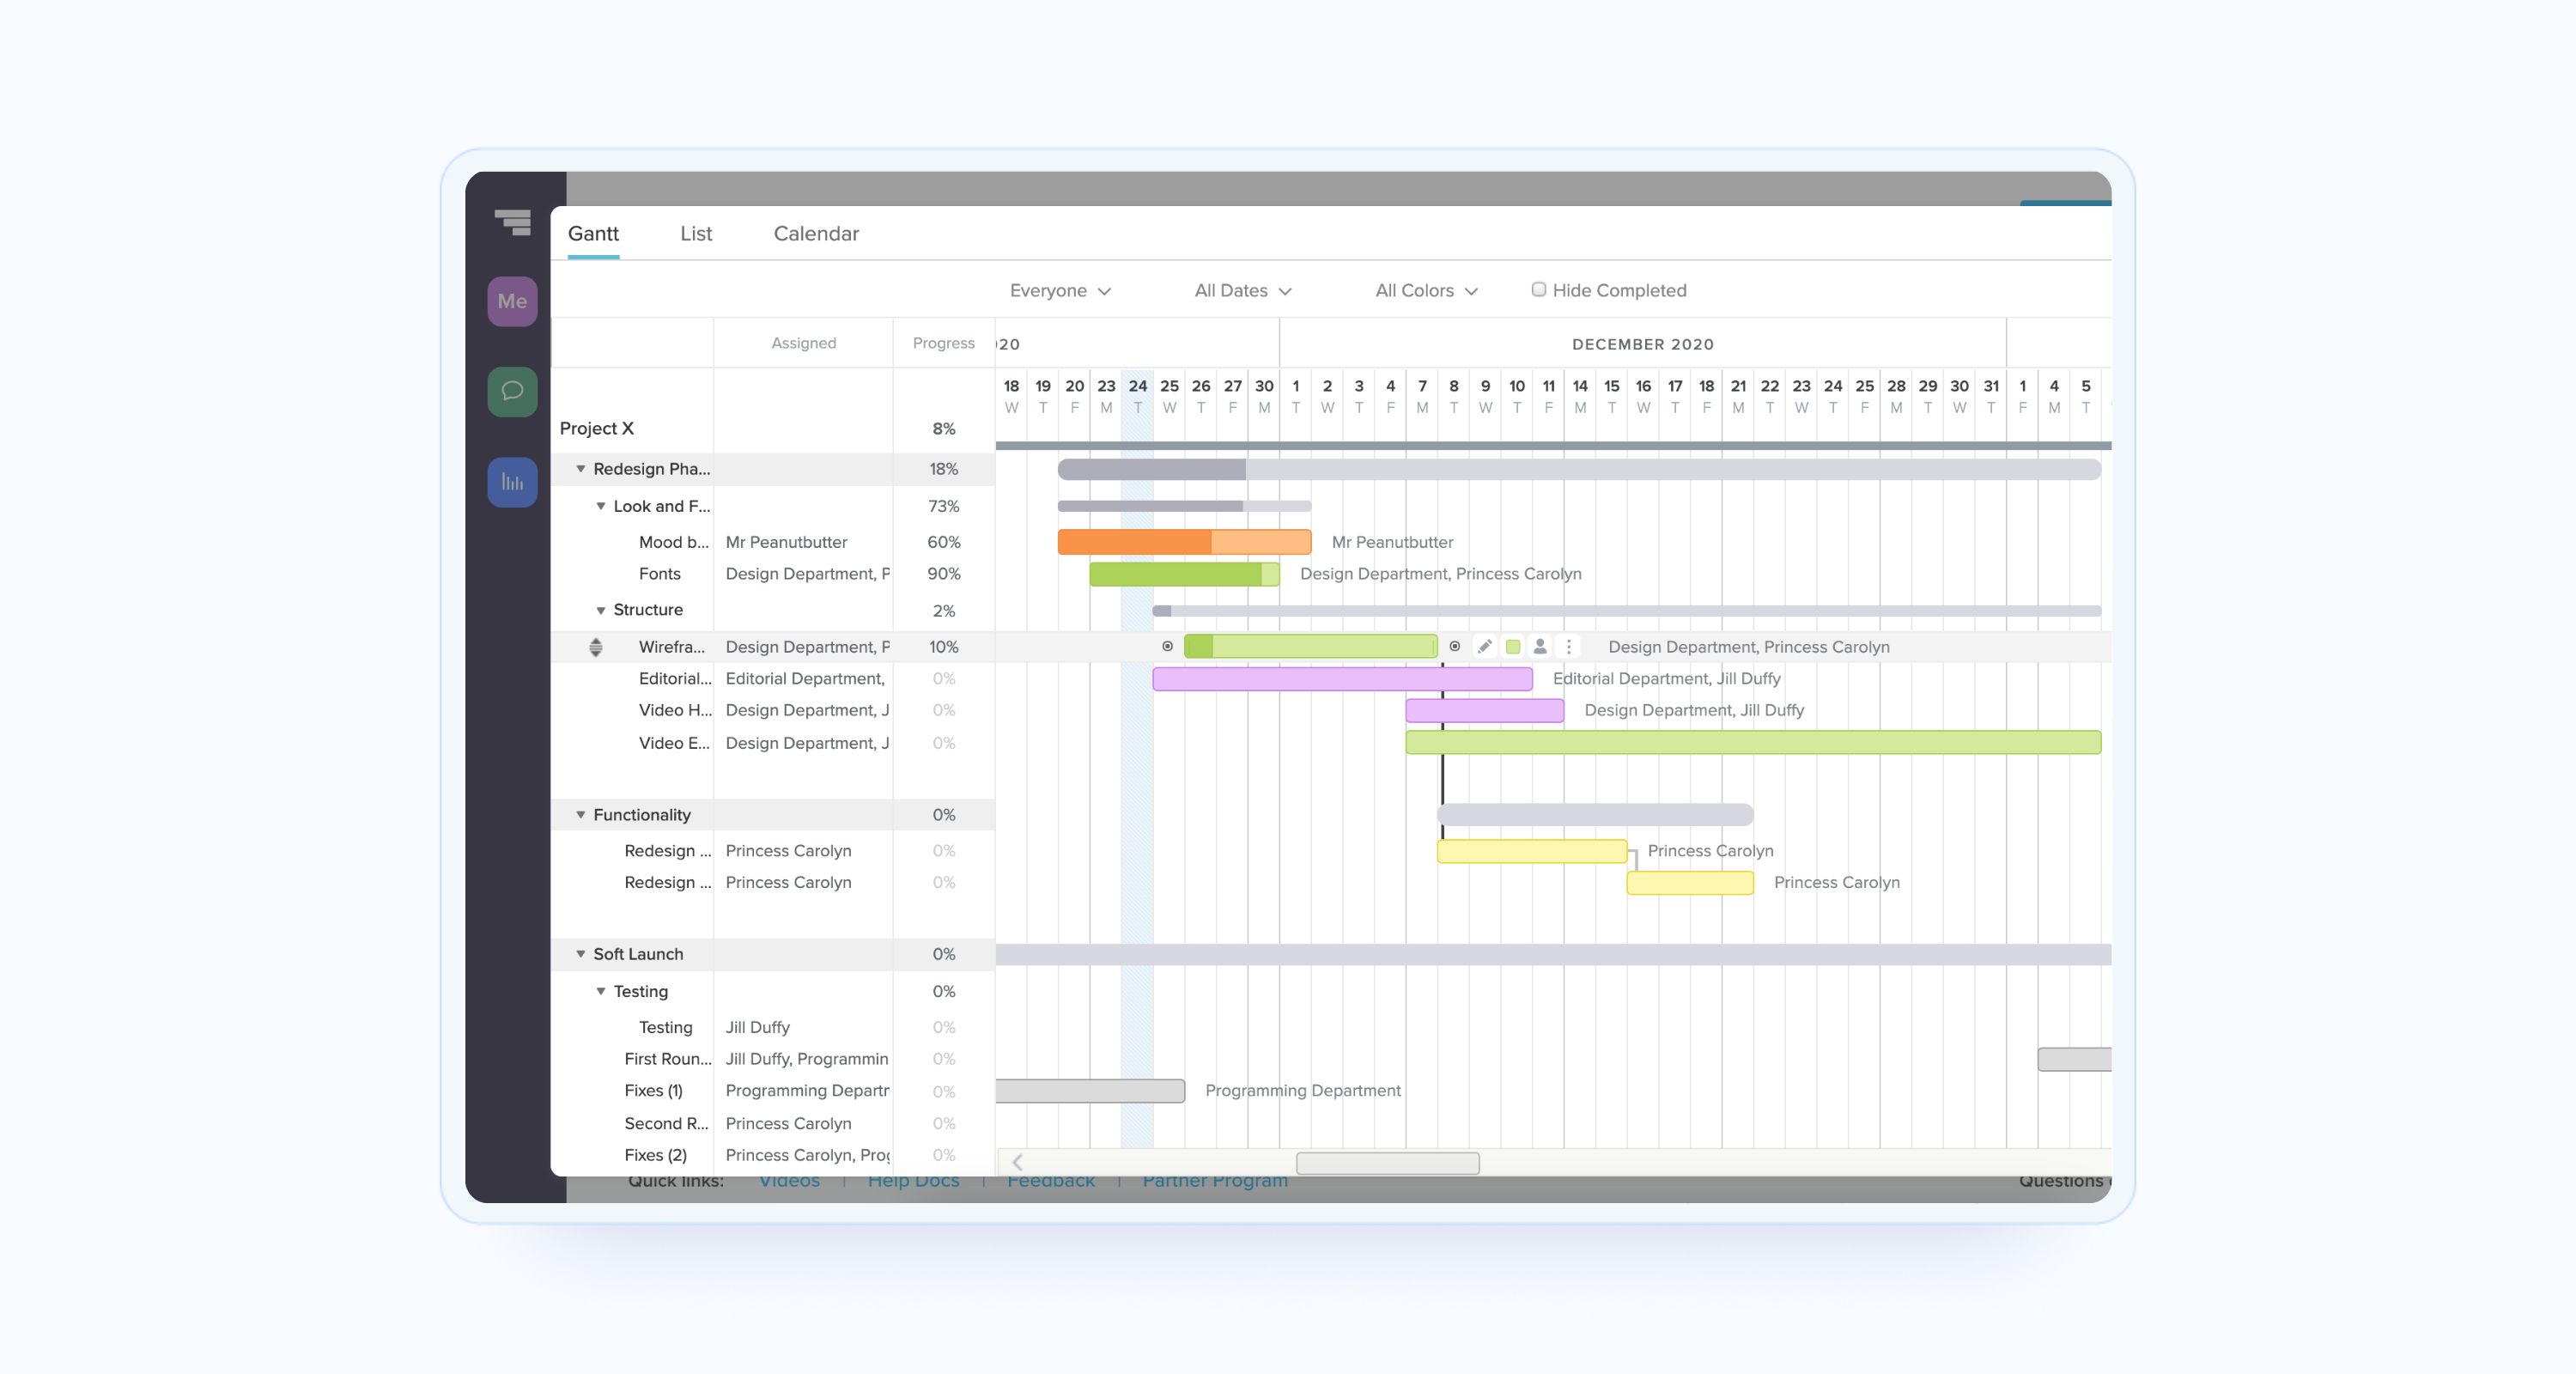The height and width of the screenshot is (1374, 2576).
Task: Open the All Colors filter dropdown
Action: click(x=1426, y=290)
